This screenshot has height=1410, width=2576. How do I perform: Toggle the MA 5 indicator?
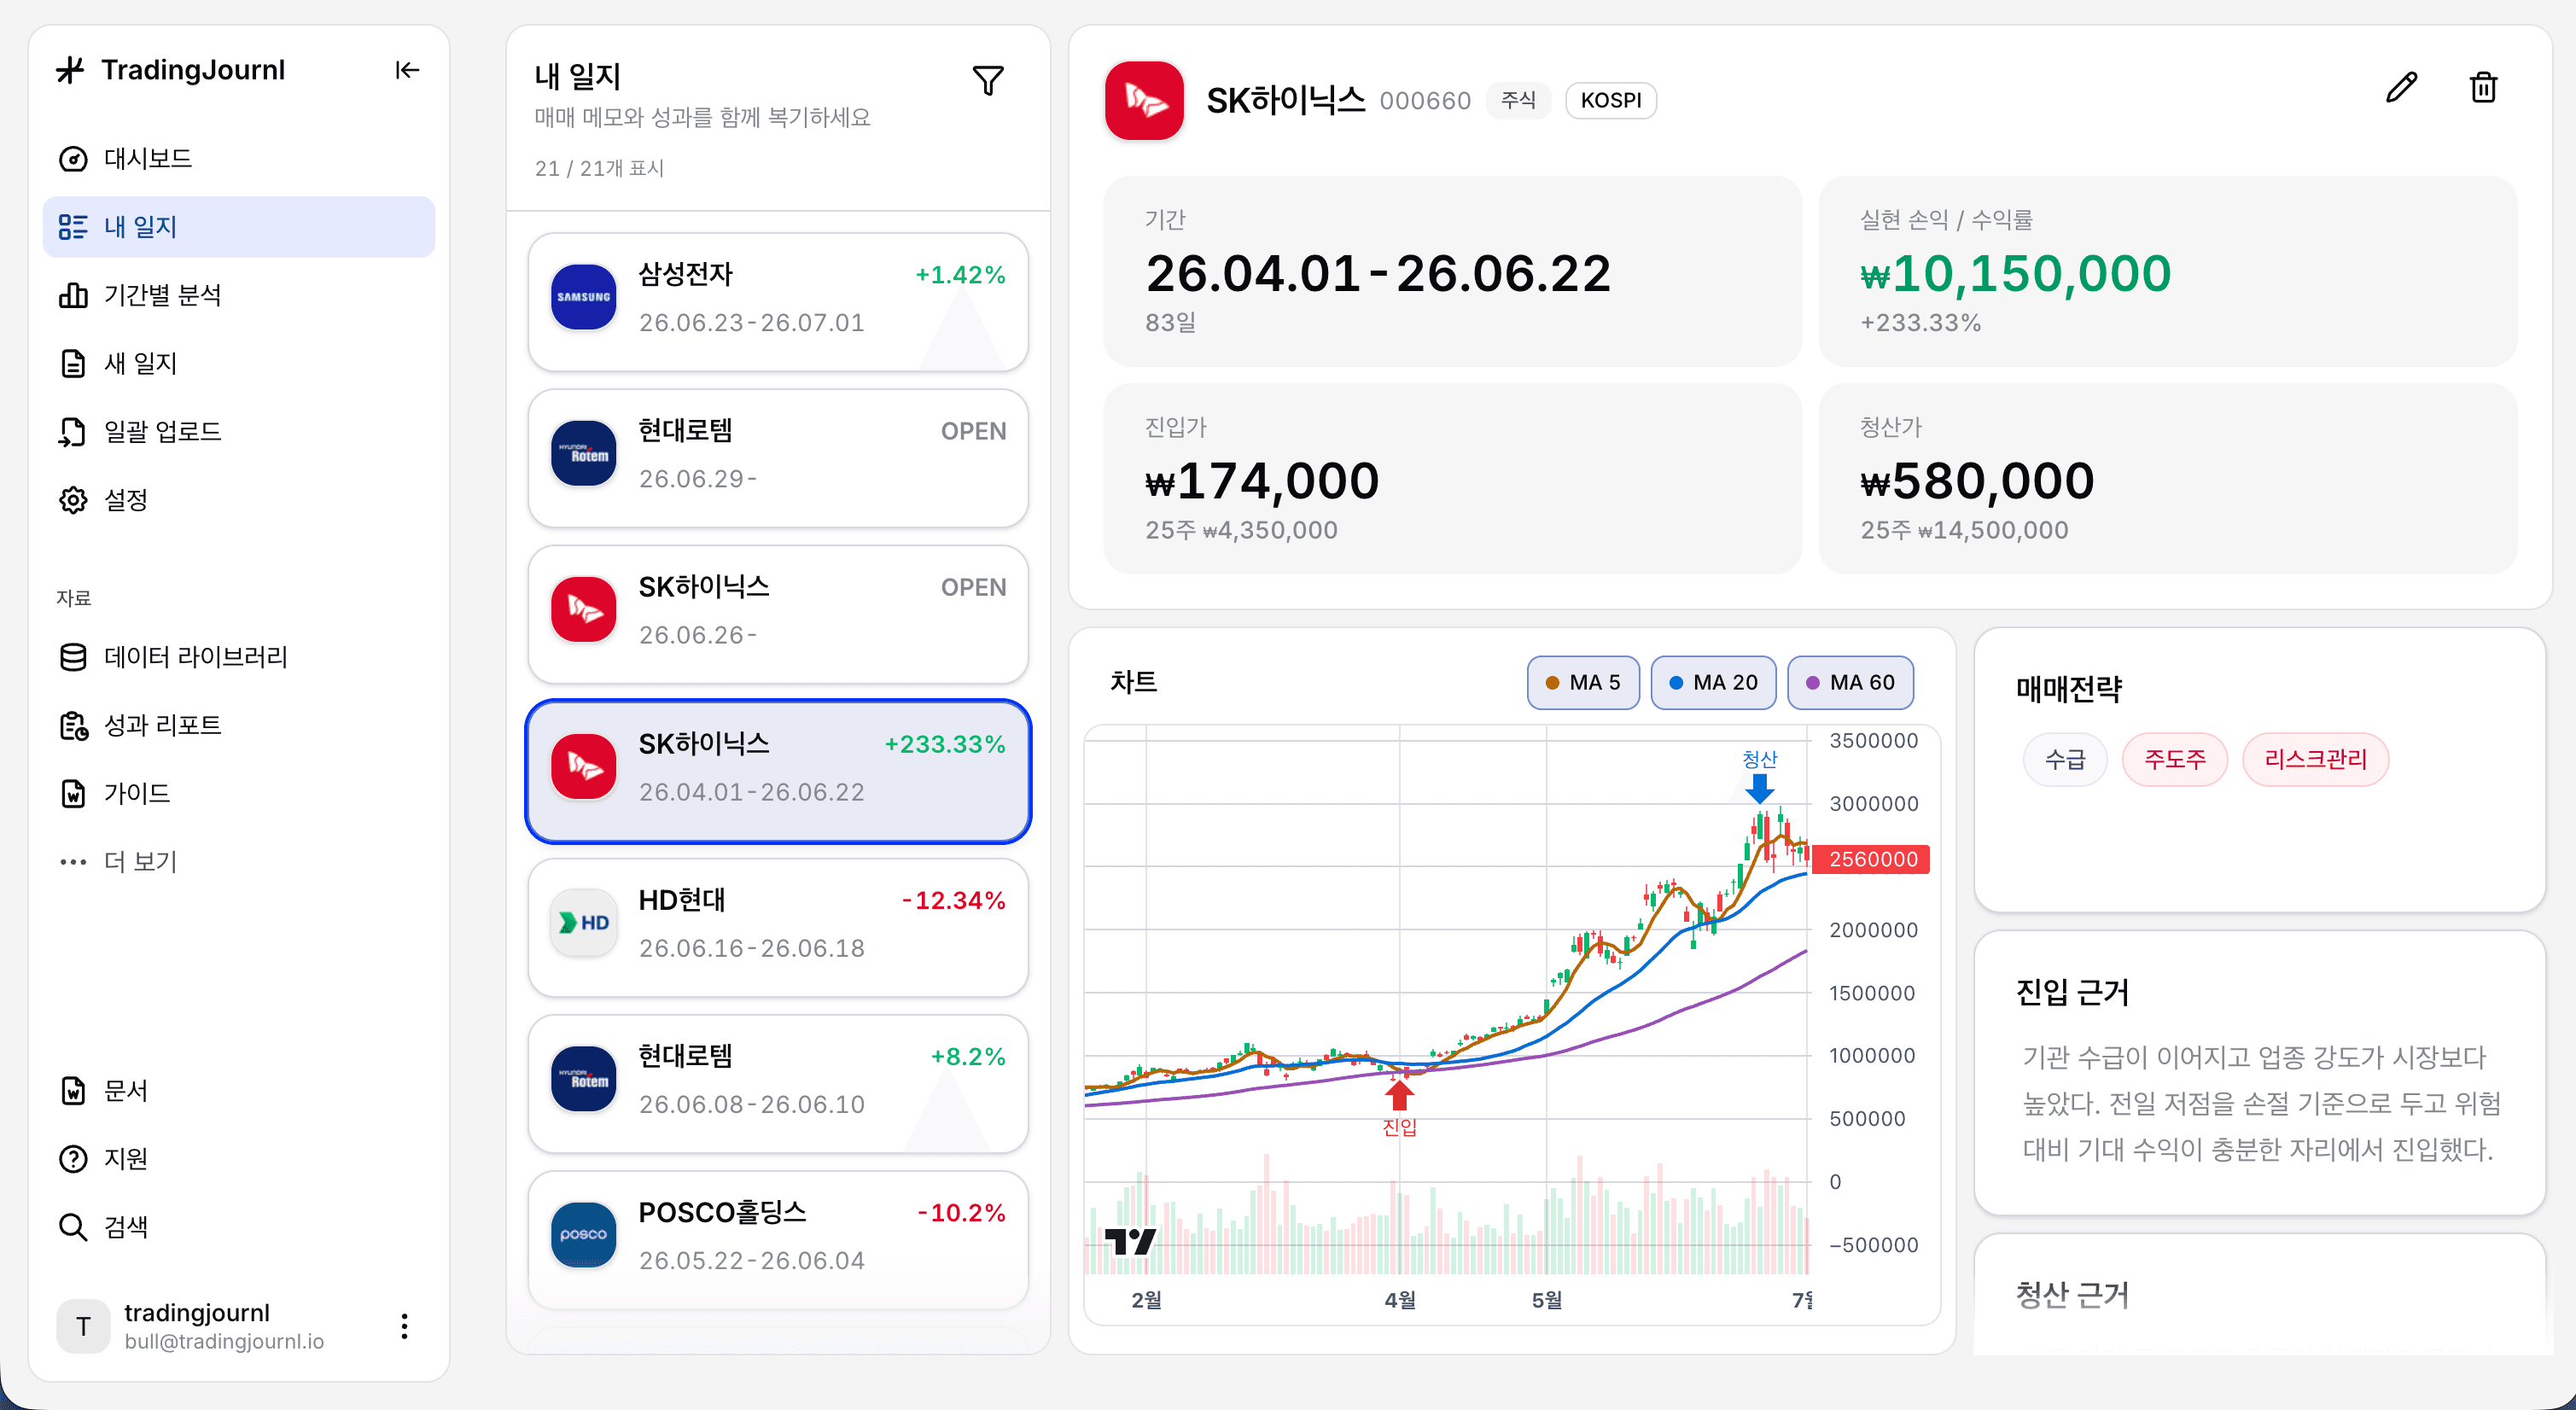pos(1583,682)
